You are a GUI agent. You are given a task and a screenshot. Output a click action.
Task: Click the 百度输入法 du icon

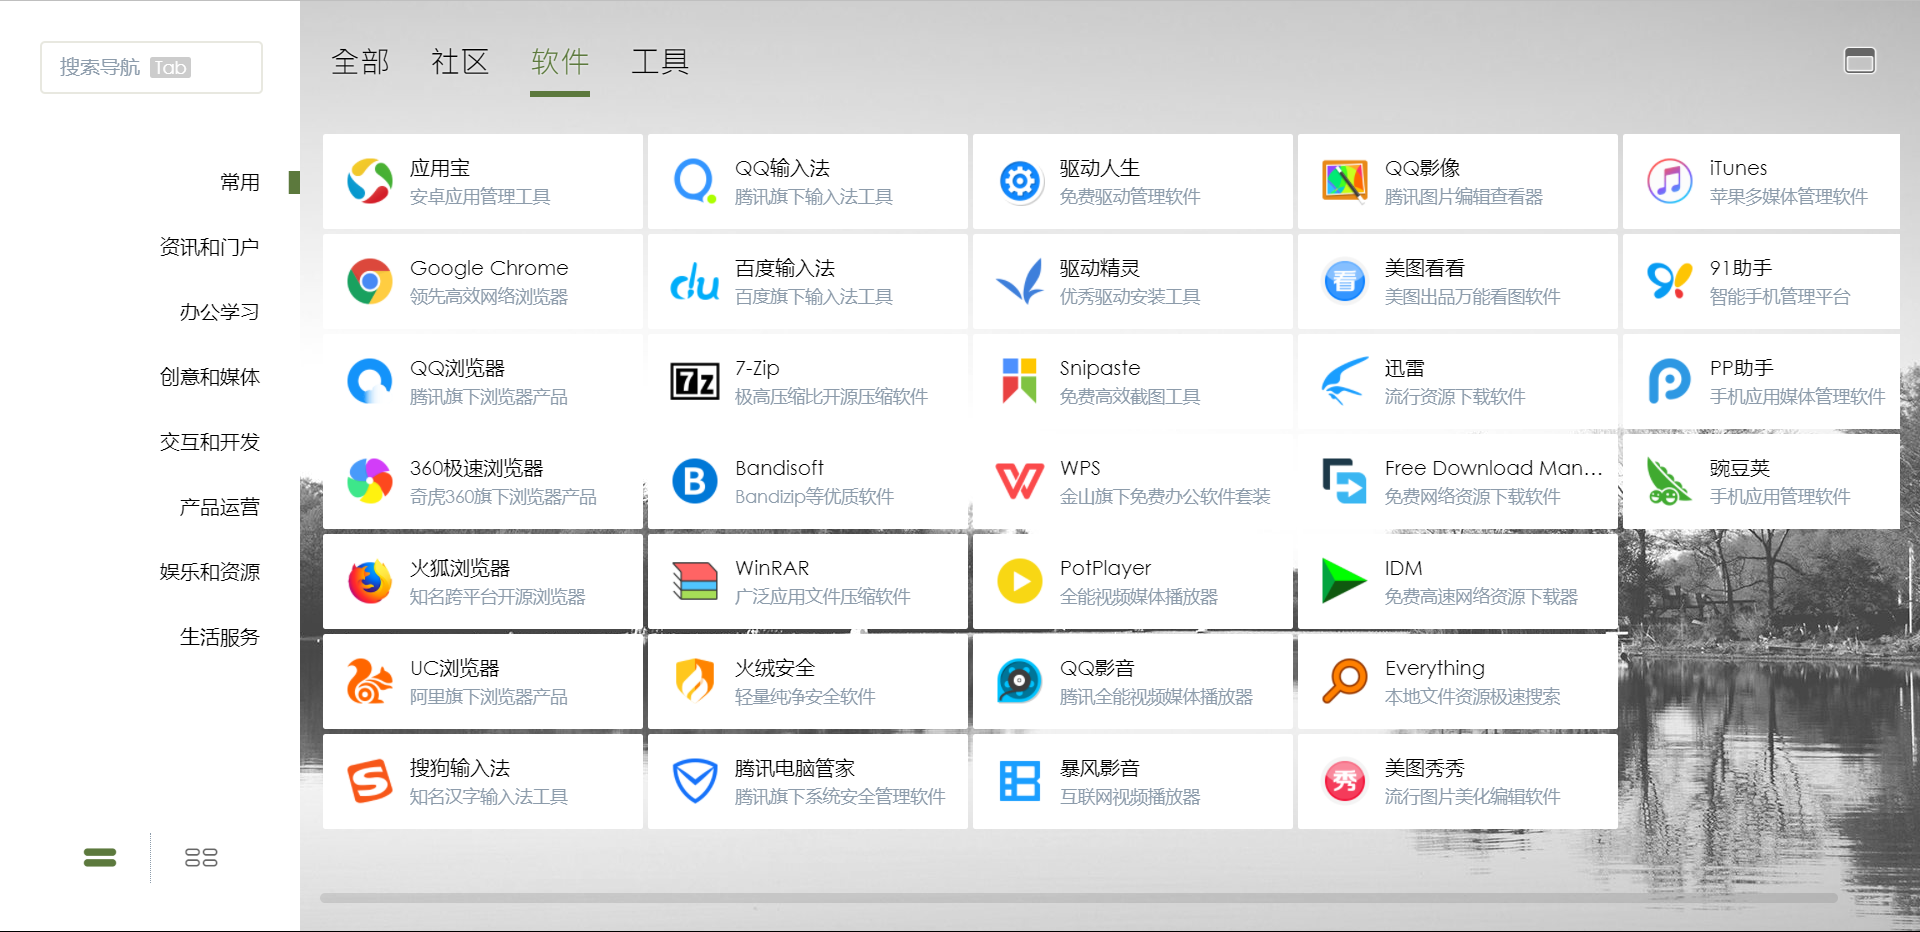pos(695,281)
